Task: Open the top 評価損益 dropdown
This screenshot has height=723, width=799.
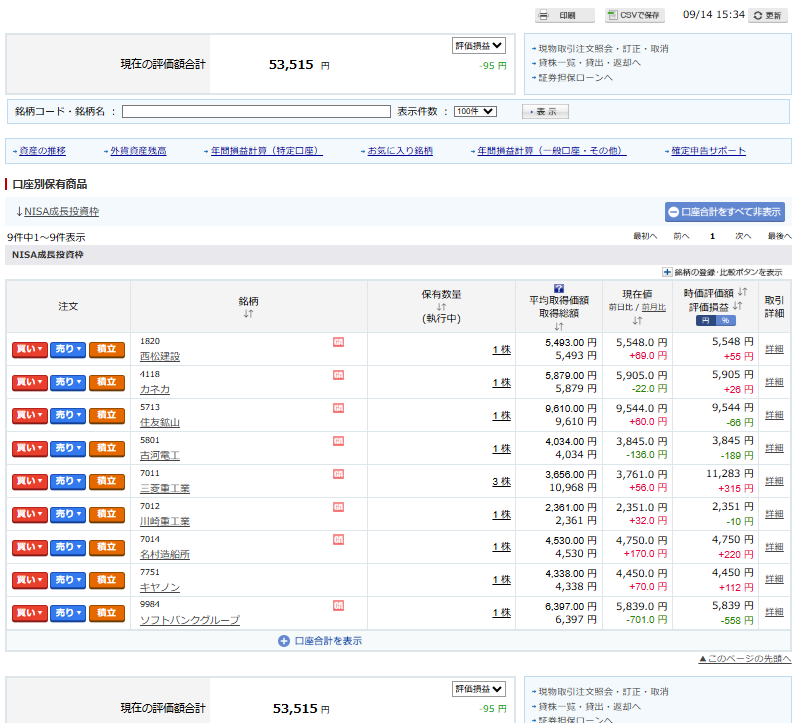Action: [478, 45]
